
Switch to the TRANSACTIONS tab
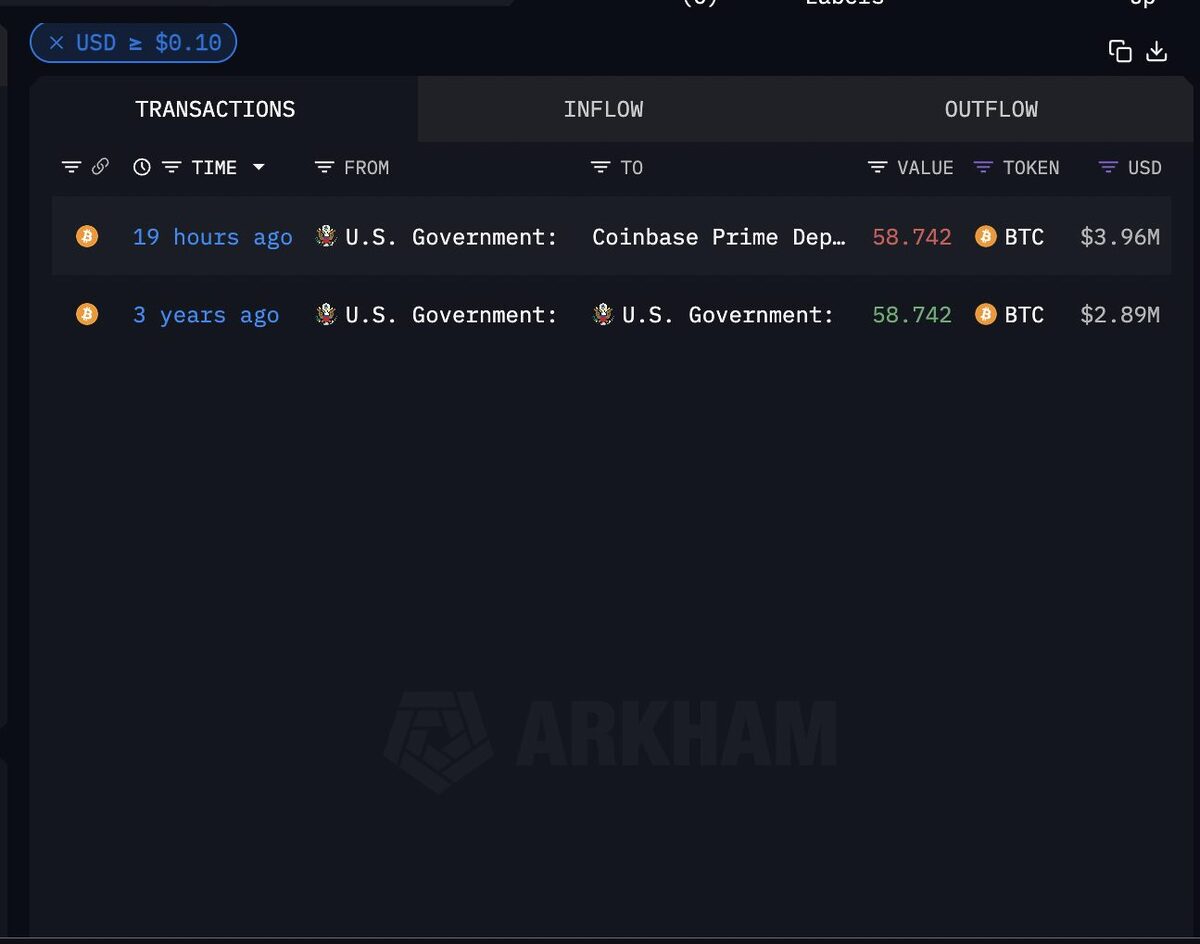215,109
